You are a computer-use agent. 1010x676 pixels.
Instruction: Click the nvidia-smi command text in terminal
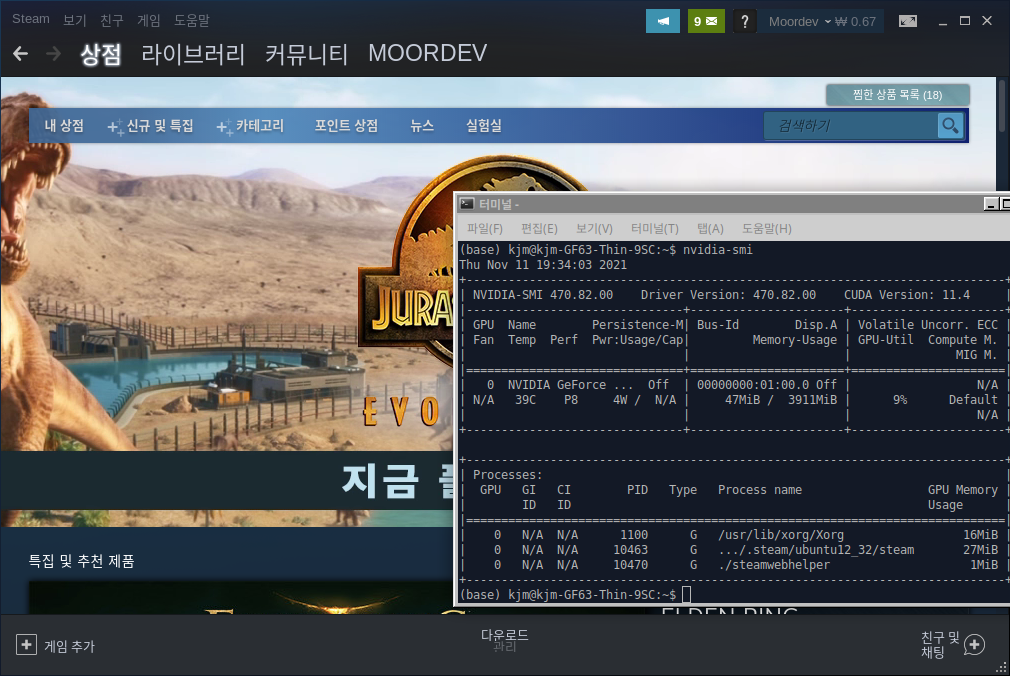pos(718,249)
